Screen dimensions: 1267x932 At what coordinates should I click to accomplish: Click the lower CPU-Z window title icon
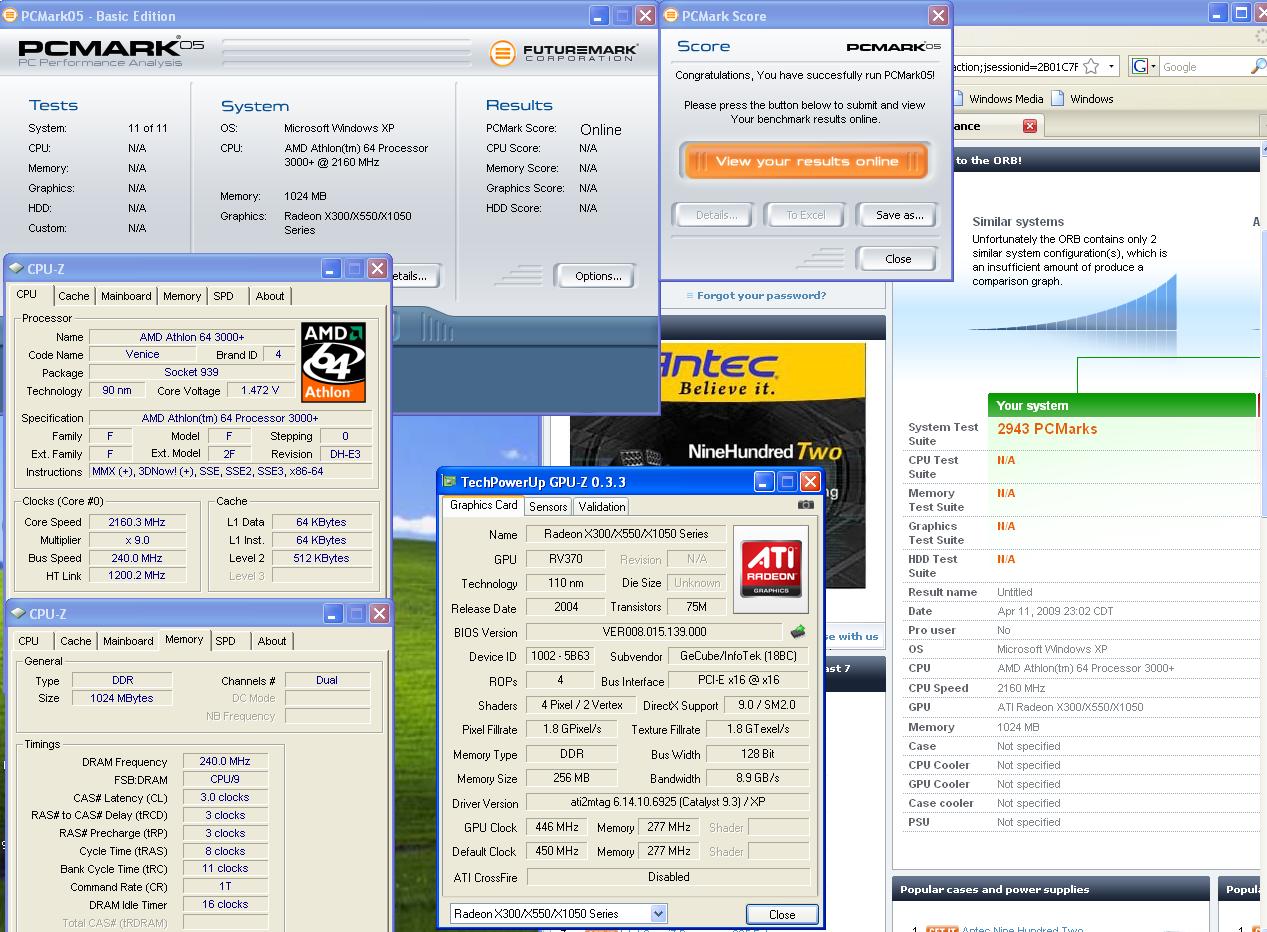point(17,614)
